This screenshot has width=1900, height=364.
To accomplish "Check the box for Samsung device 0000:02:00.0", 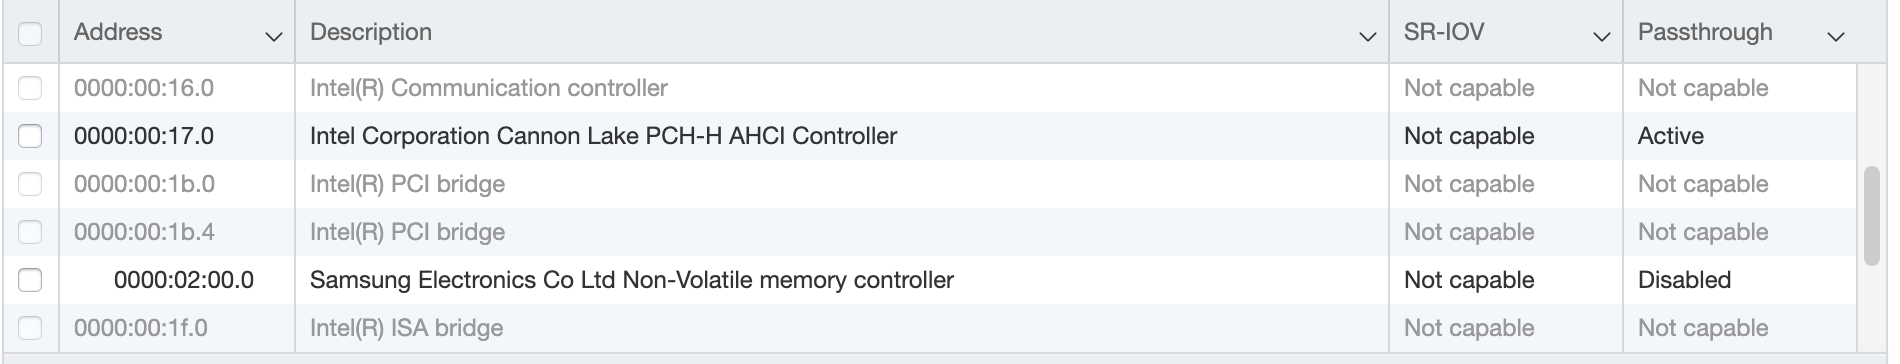I will point(30,280).
